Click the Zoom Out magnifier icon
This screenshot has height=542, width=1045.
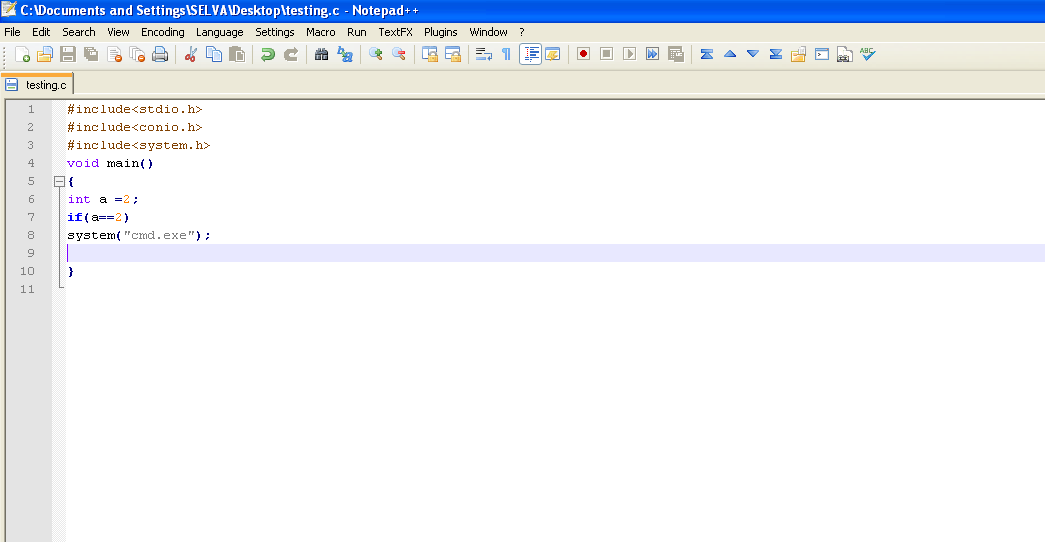coord(399,54)
